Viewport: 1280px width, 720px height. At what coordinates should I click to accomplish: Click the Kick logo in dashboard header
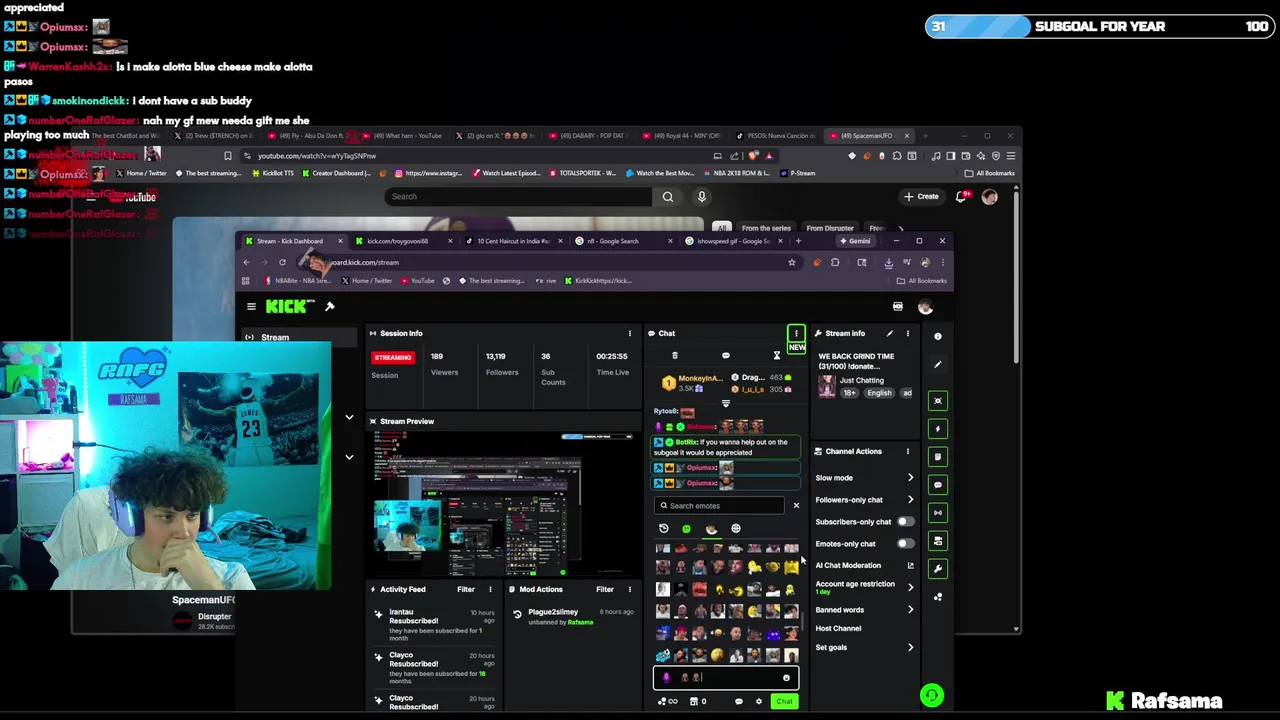[290, 307]
